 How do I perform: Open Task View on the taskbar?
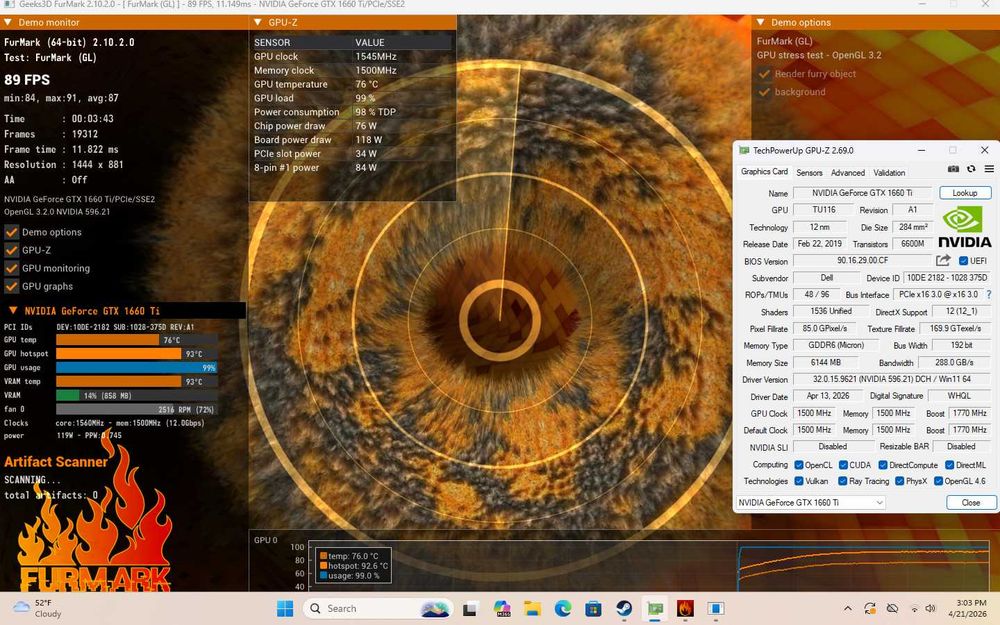(x=470, y=609)
